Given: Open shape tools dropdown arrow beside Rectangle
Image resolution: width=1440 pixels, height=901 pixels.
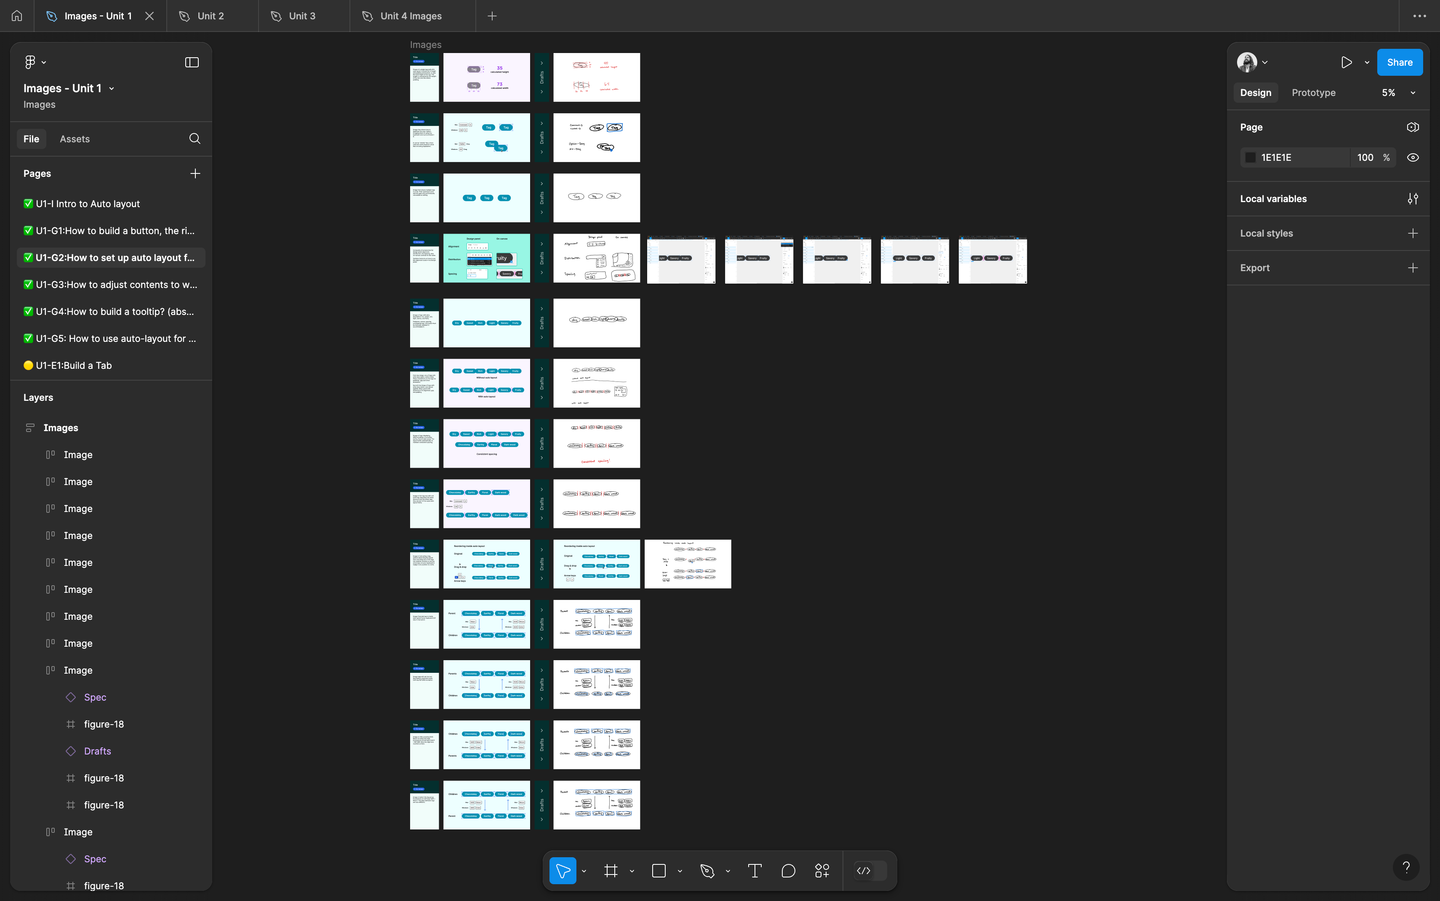Looking at the screenshot, I should click(x=680, y=871).
